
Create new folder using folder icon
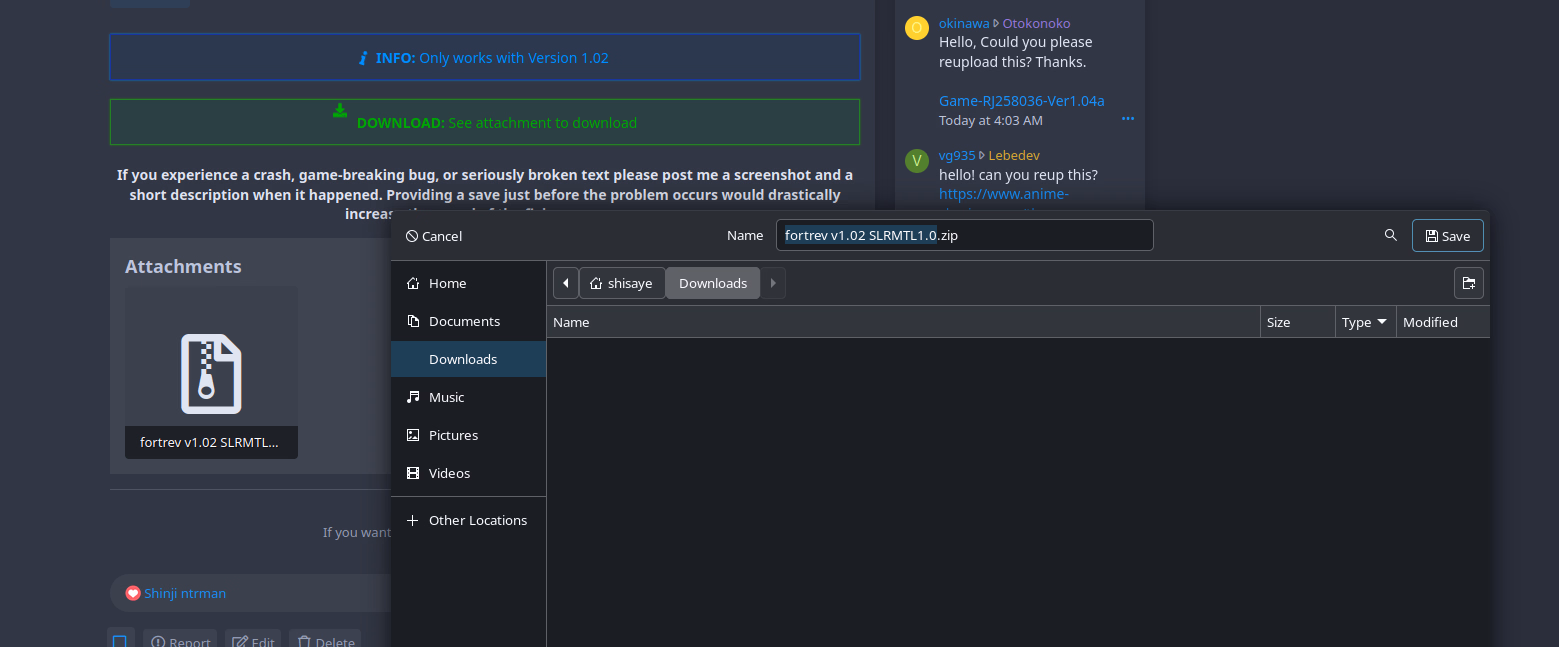(1468, 283)
